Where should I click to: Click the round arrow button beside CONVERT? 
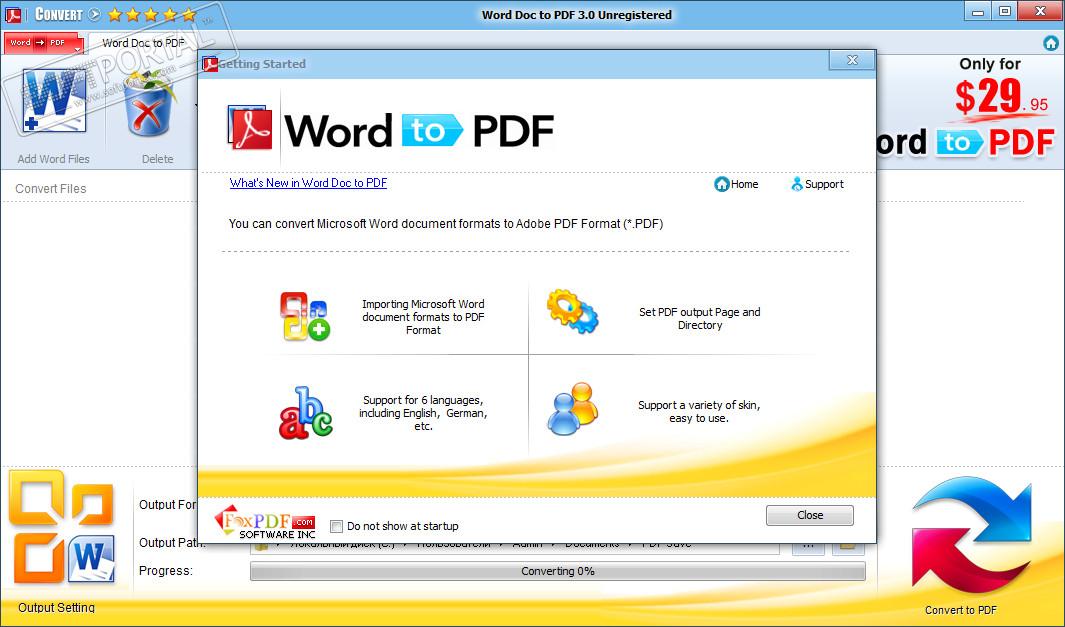(x=94, y=14)
